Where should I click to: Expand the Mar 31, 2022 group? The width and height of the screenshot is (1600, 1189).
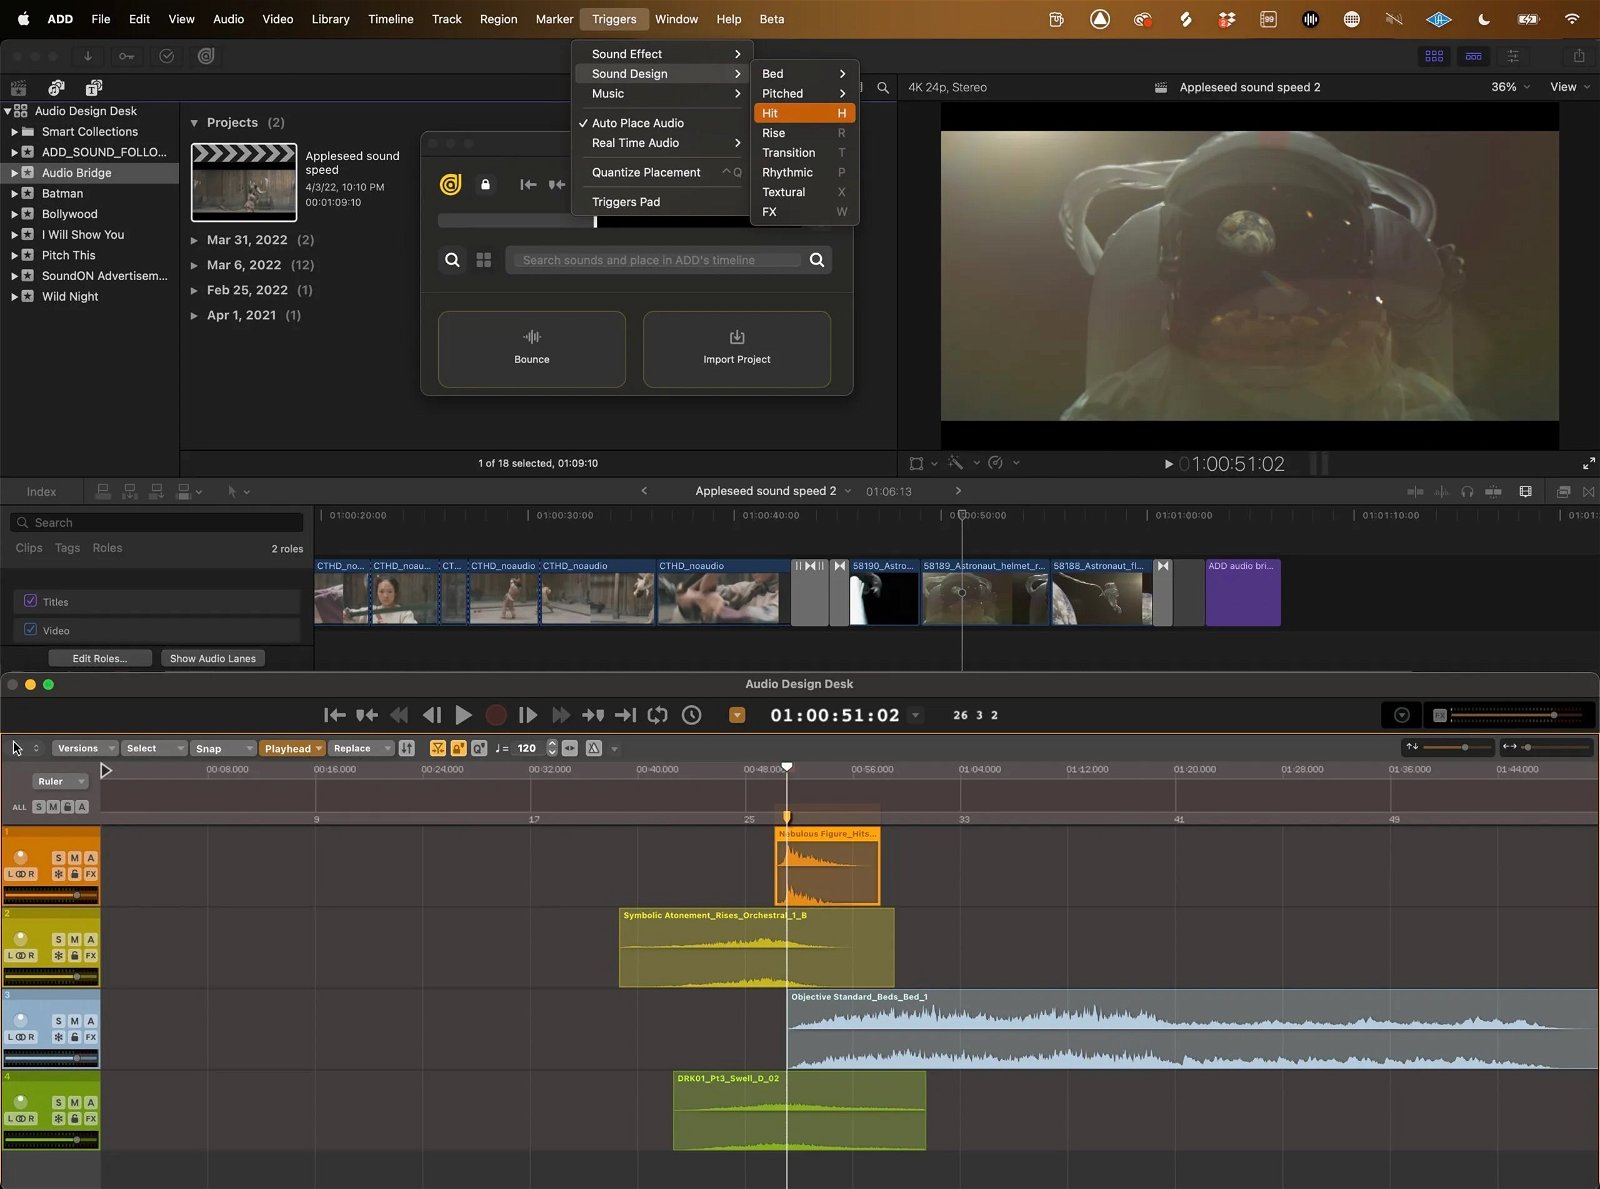click(x=195, y=240)
